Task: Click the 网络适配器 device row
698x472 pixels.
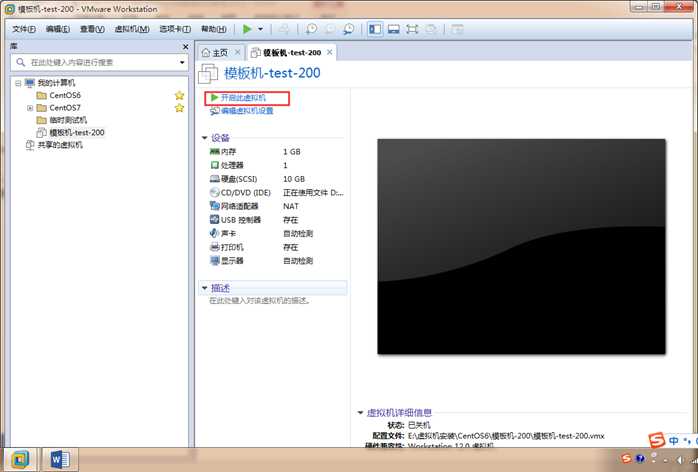Action: (x=276, y=206)
